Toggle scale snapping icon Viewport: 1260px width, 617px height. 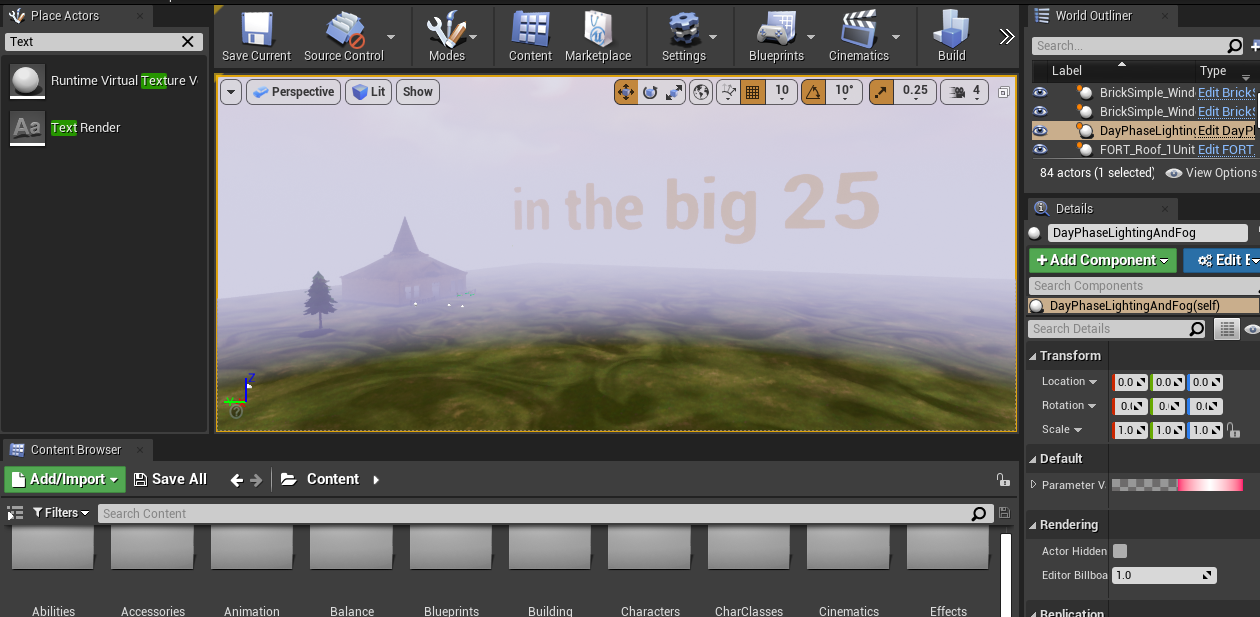pyautogui.click(x=880, y=92)
